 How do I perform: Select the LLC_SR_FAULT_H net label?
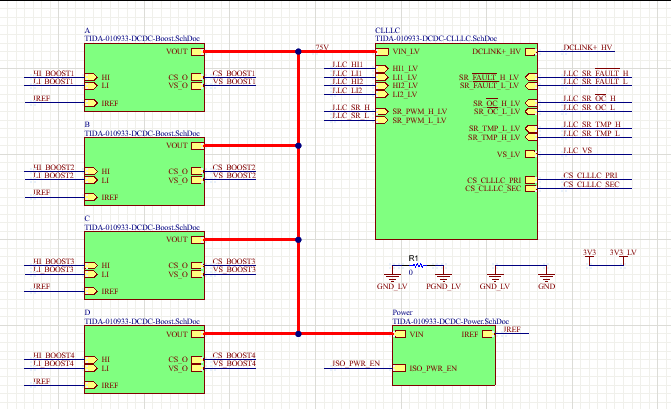click(596, 73)
